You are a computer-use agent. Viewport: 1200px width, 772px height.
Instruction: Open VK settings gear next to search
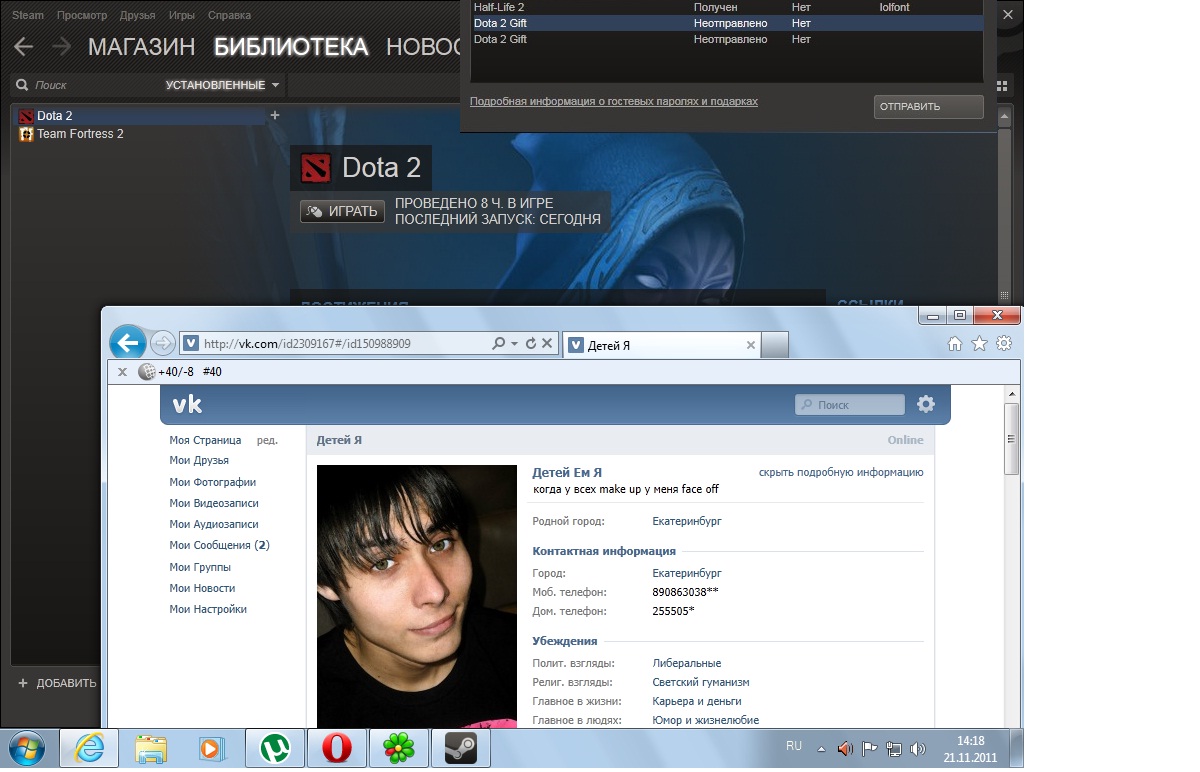(926, 404)
